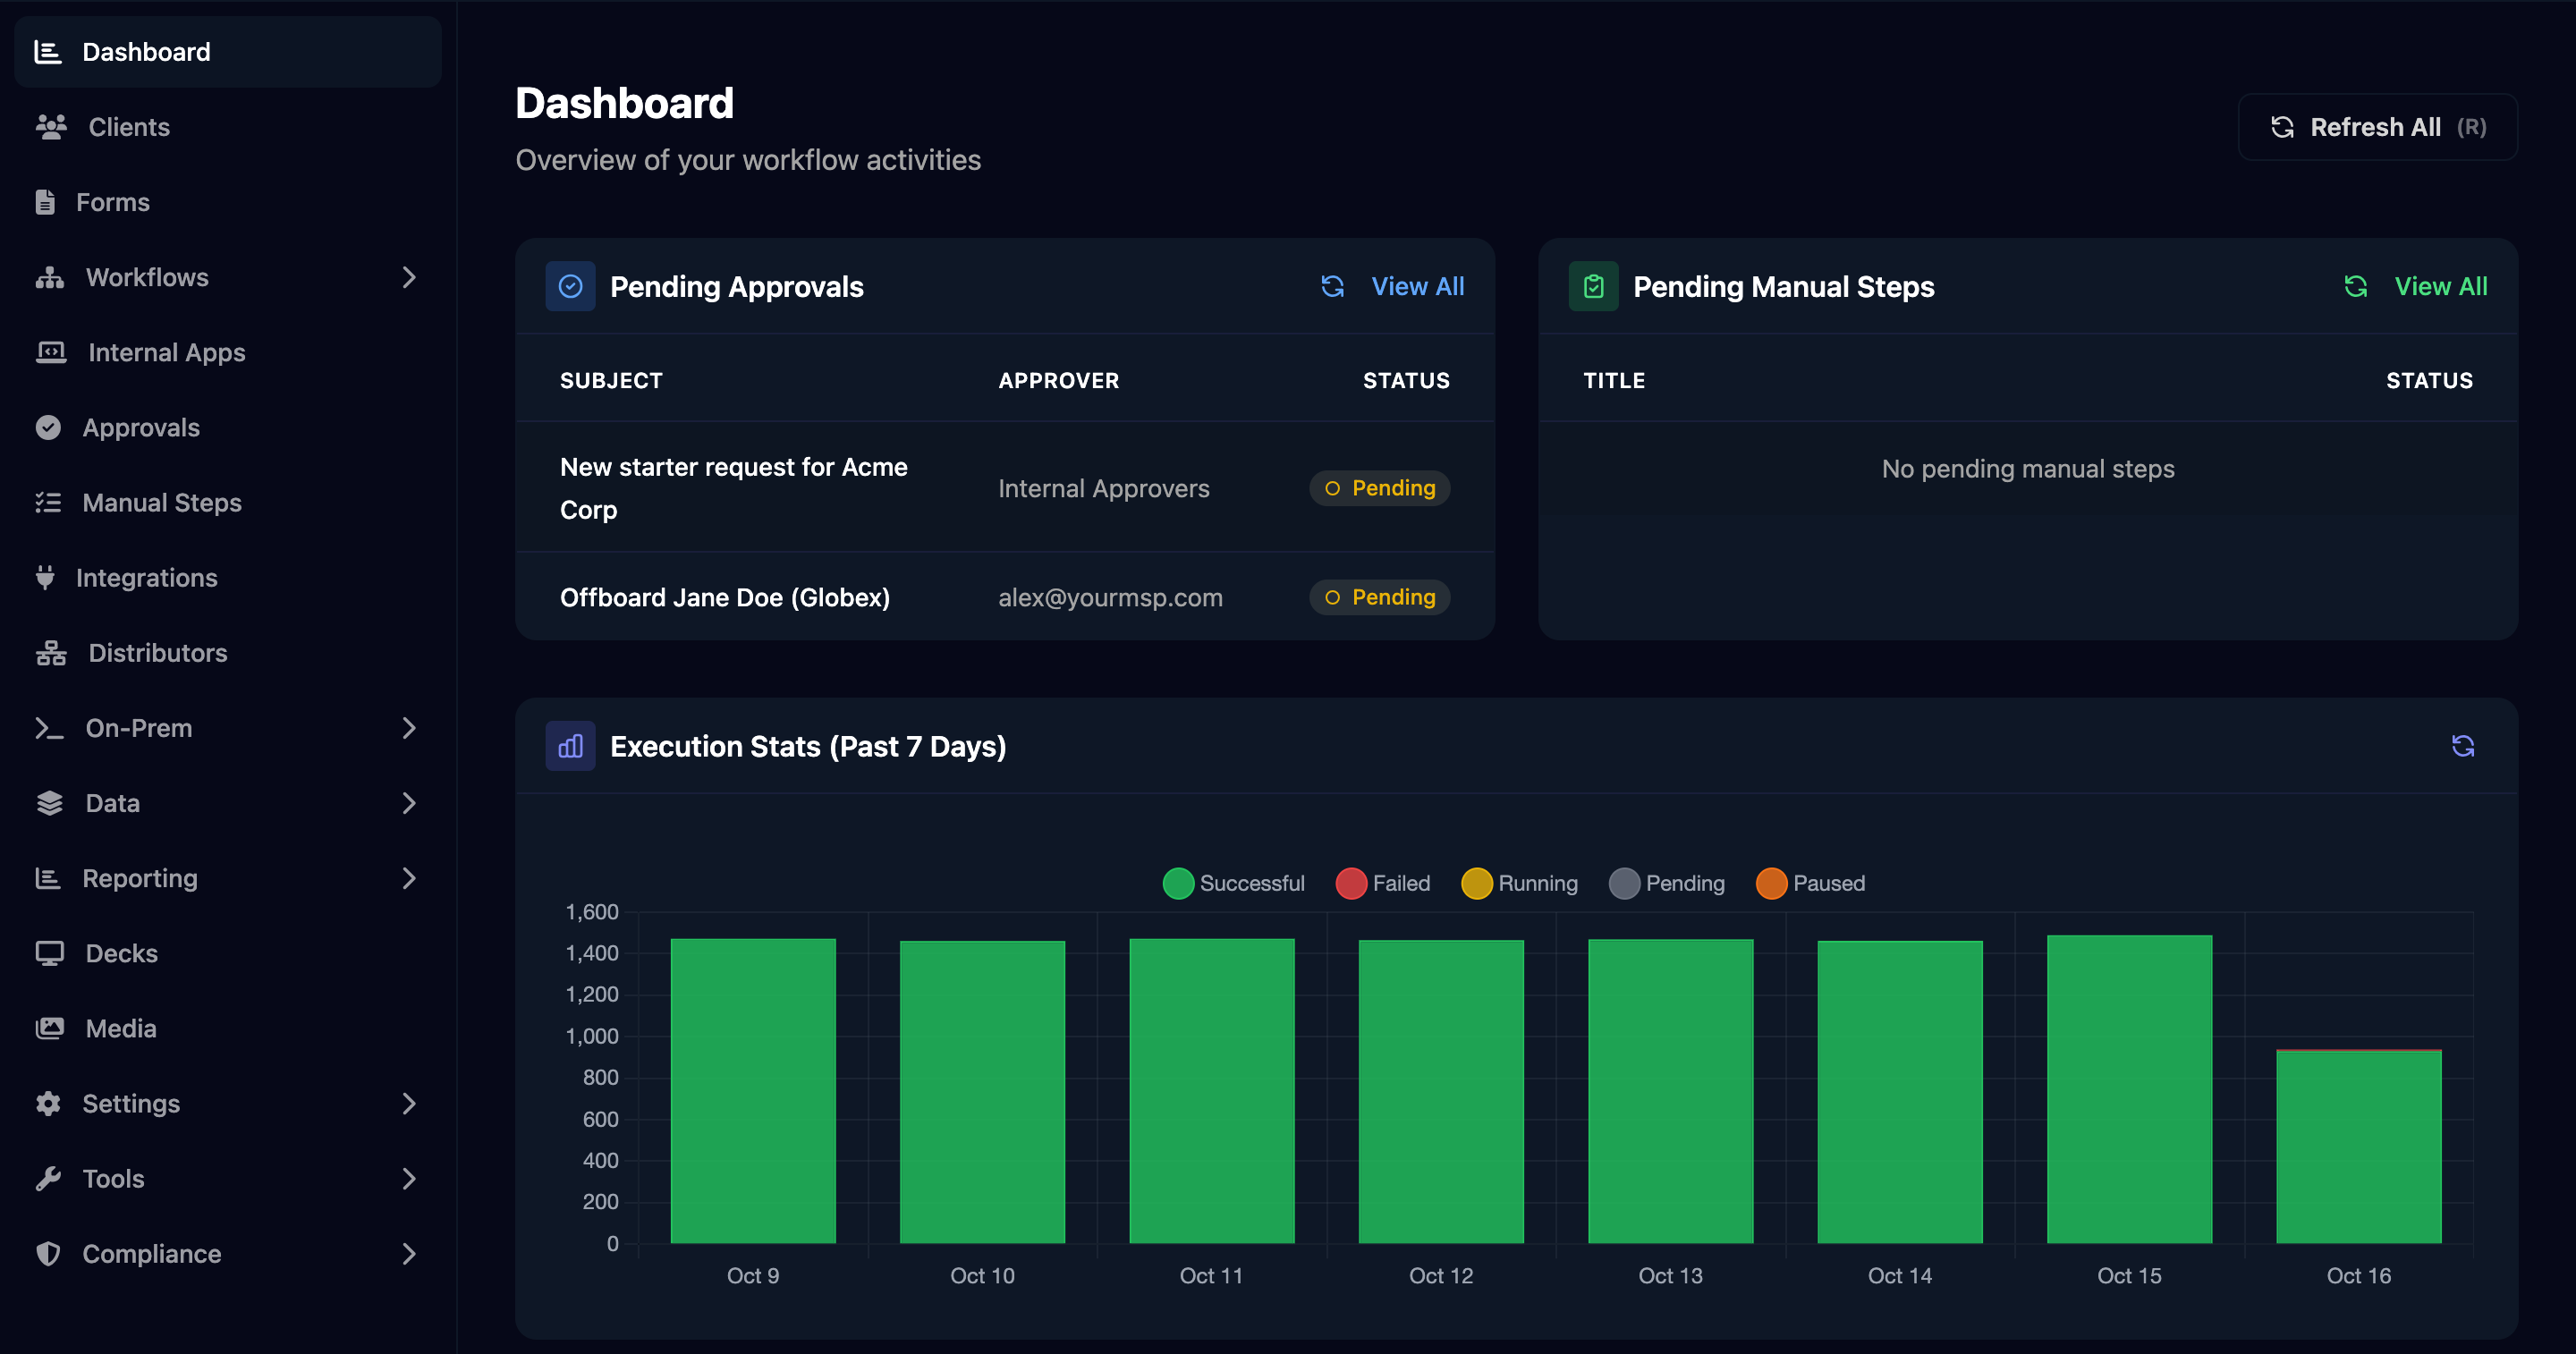Expand the Reporting submenu chevron
Screen dimensions: 2576x1354
[x=408, y=878]
